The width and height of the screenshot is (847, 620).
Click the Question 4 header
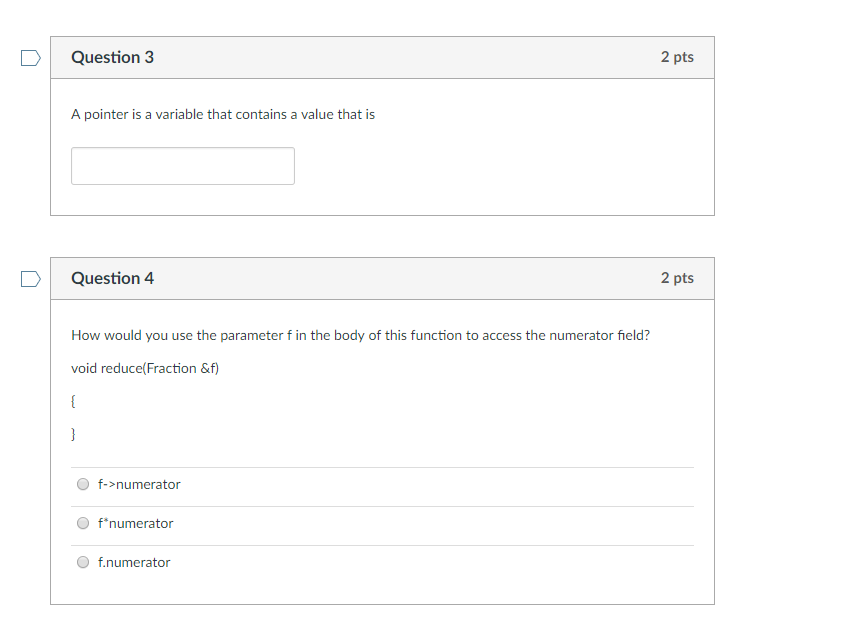coord(113,278)
